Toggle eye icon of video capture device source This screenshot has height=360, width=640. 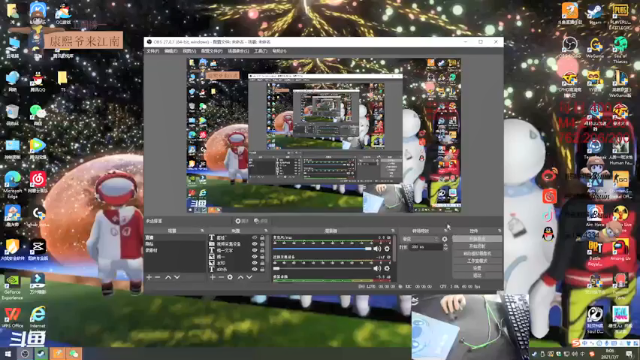(254, 244)
